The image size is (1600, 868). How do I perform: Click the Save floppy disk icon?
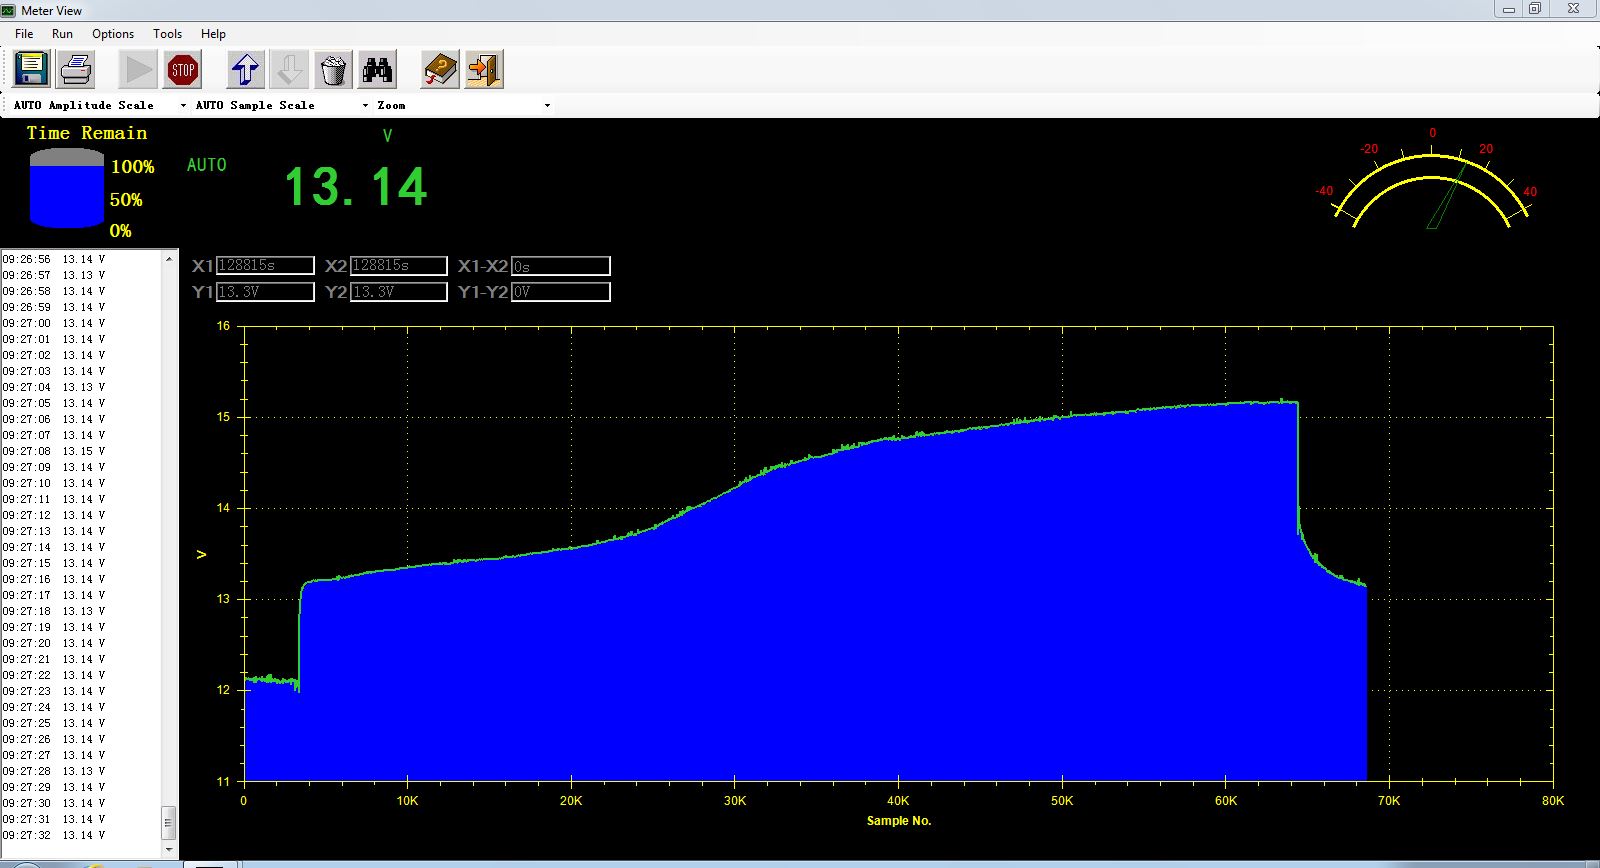point(31,70)
